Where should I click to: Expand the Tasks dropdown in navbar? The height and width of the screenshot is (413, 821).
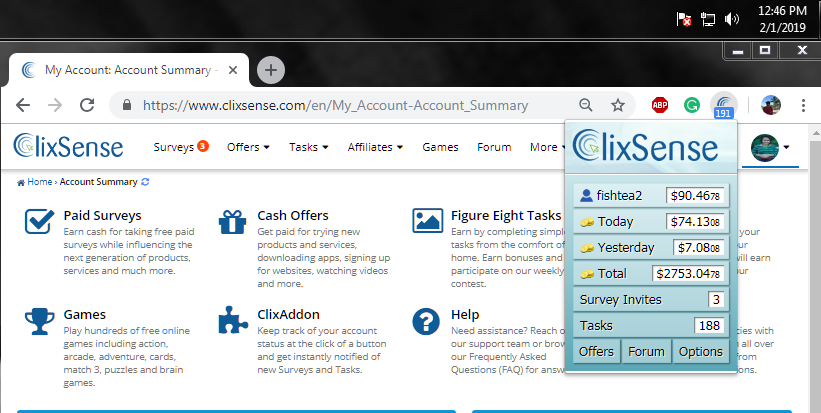[309, 147]
